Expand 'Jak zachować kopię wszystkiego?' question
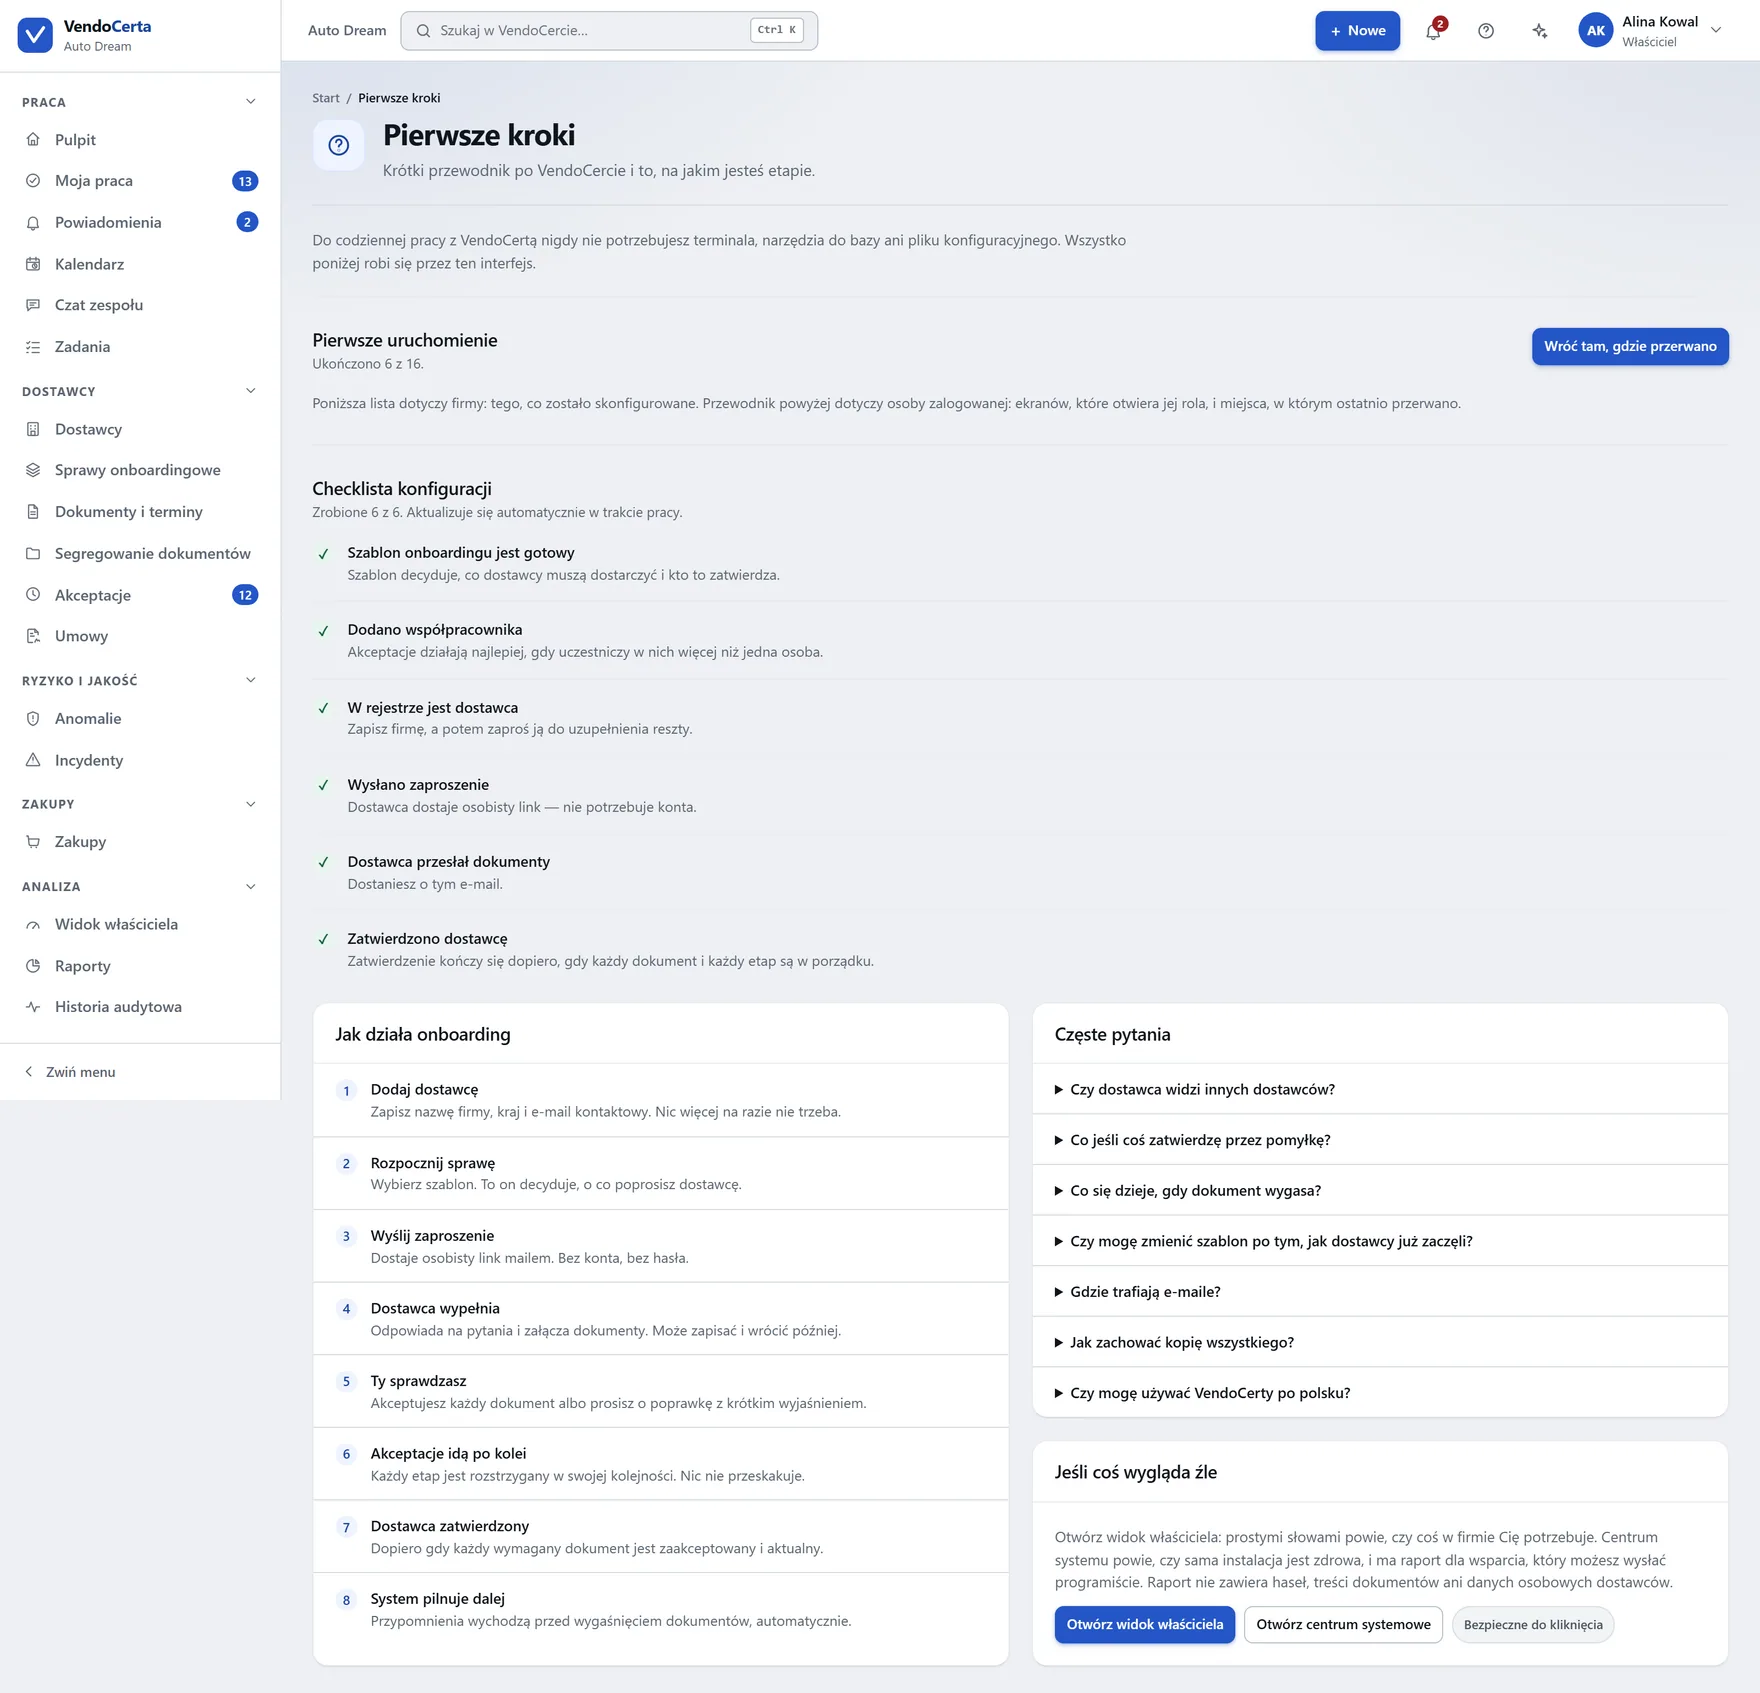1760x1693 pixels. coord(1380,1342)
